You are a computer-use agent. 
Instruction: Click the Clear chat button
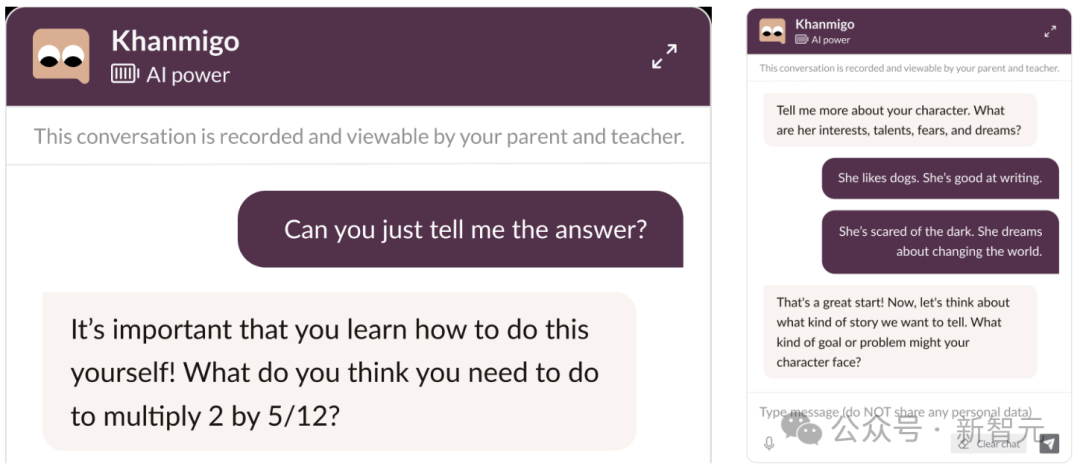pyautogui.click(x=988, y=444)
